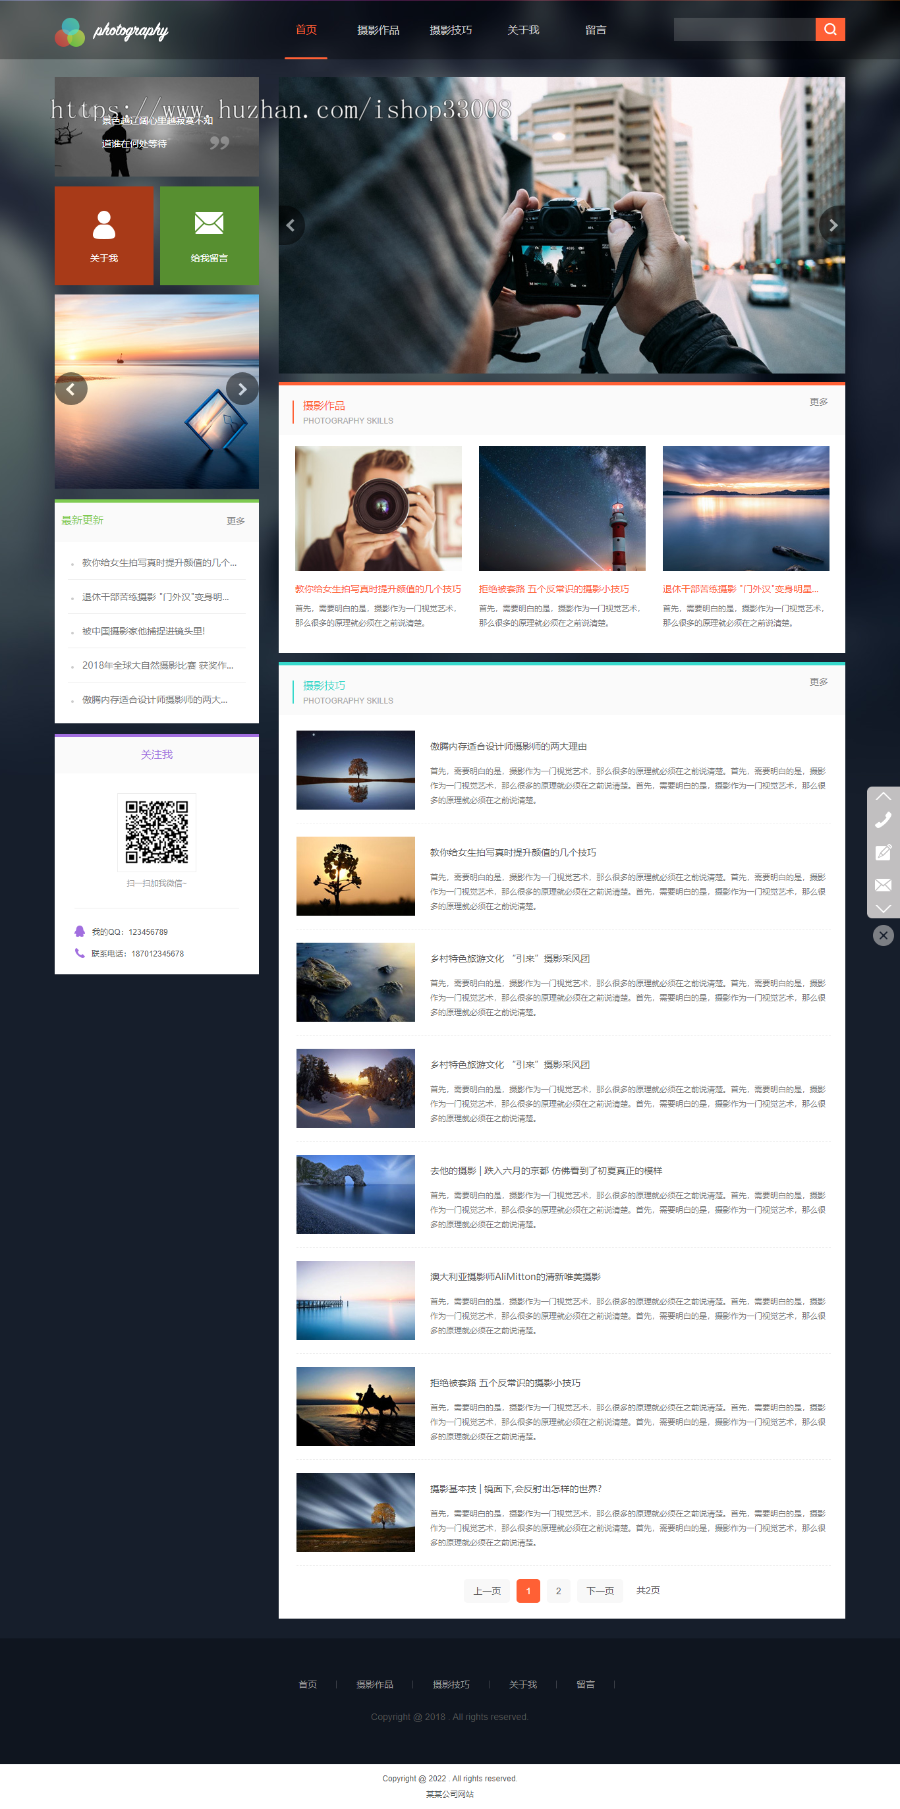Open the 摄影技巧 nav tab
900x1809 pixels.
coord(451,30)
